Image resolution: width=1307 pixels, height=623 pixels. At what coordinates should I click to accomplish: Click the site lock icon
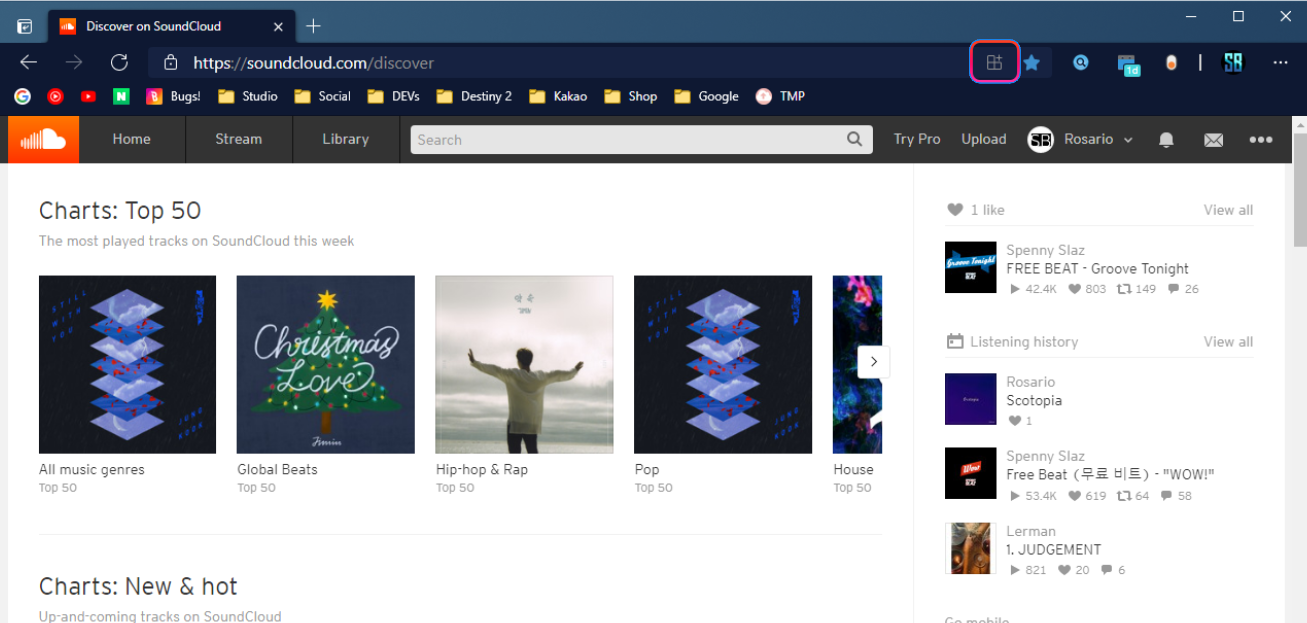point(171,62)
